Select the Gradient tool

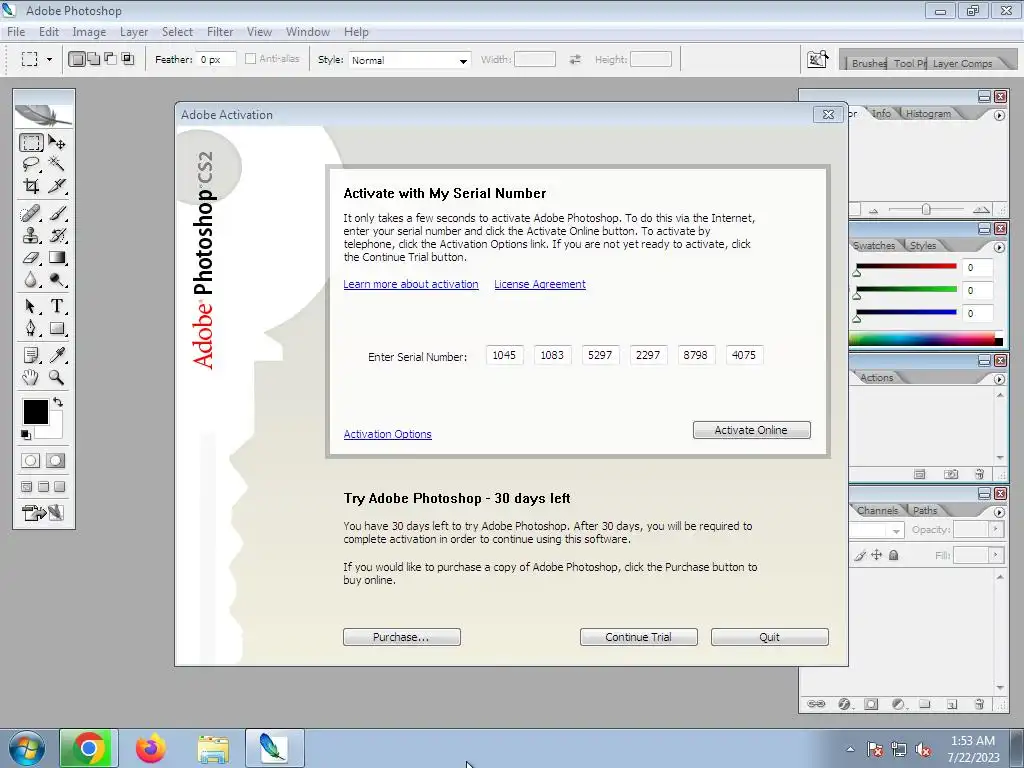[x=57, y=257]
